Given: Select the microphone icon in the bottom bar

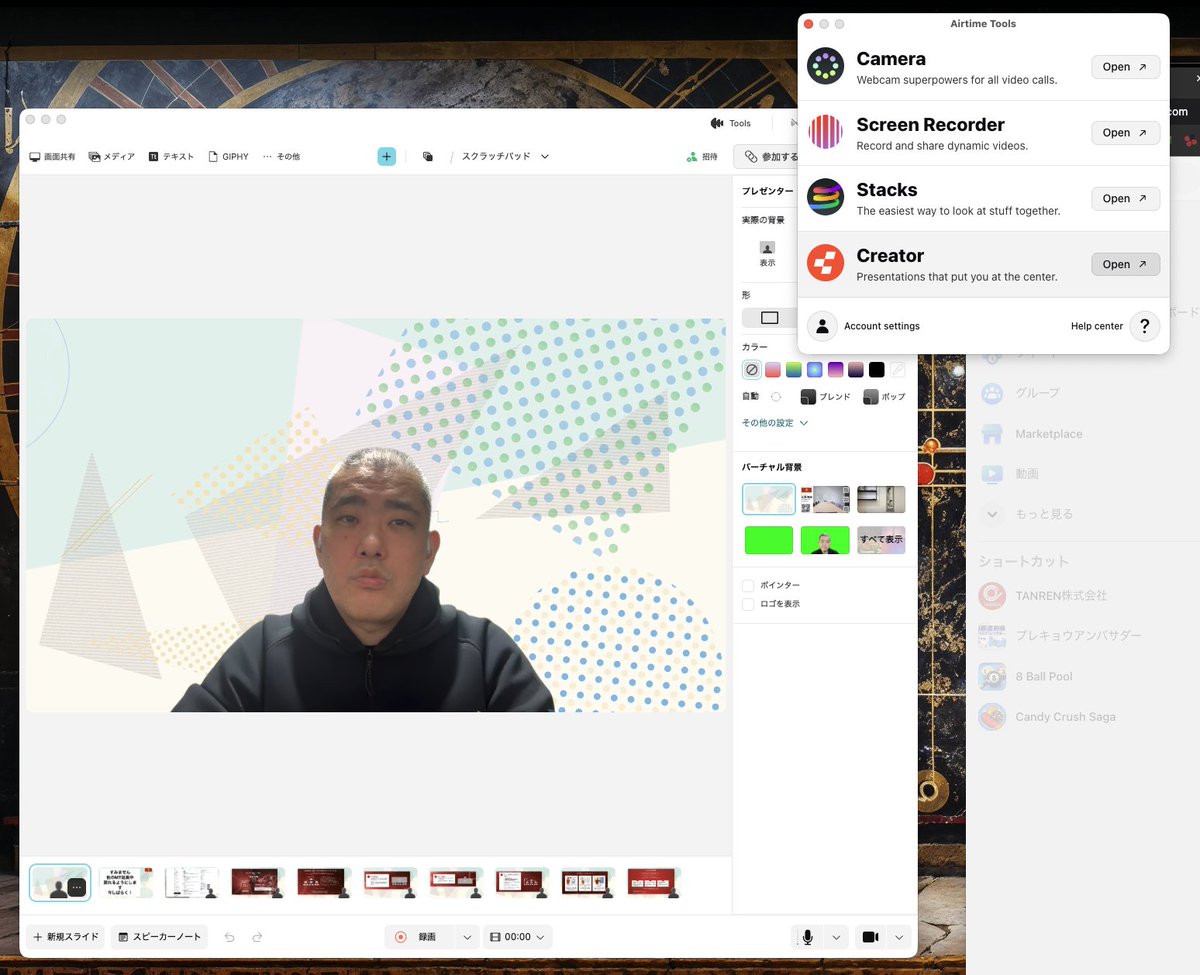Looking at the screenshot, I should click(x=807, y=936).
